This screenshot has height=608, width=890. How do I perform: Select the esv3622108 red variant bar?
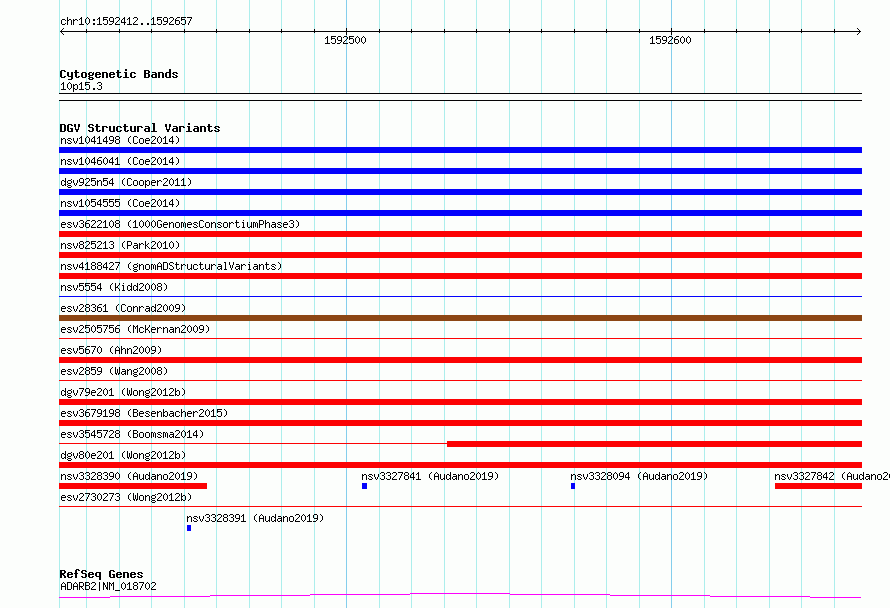(x=460, y=234)
